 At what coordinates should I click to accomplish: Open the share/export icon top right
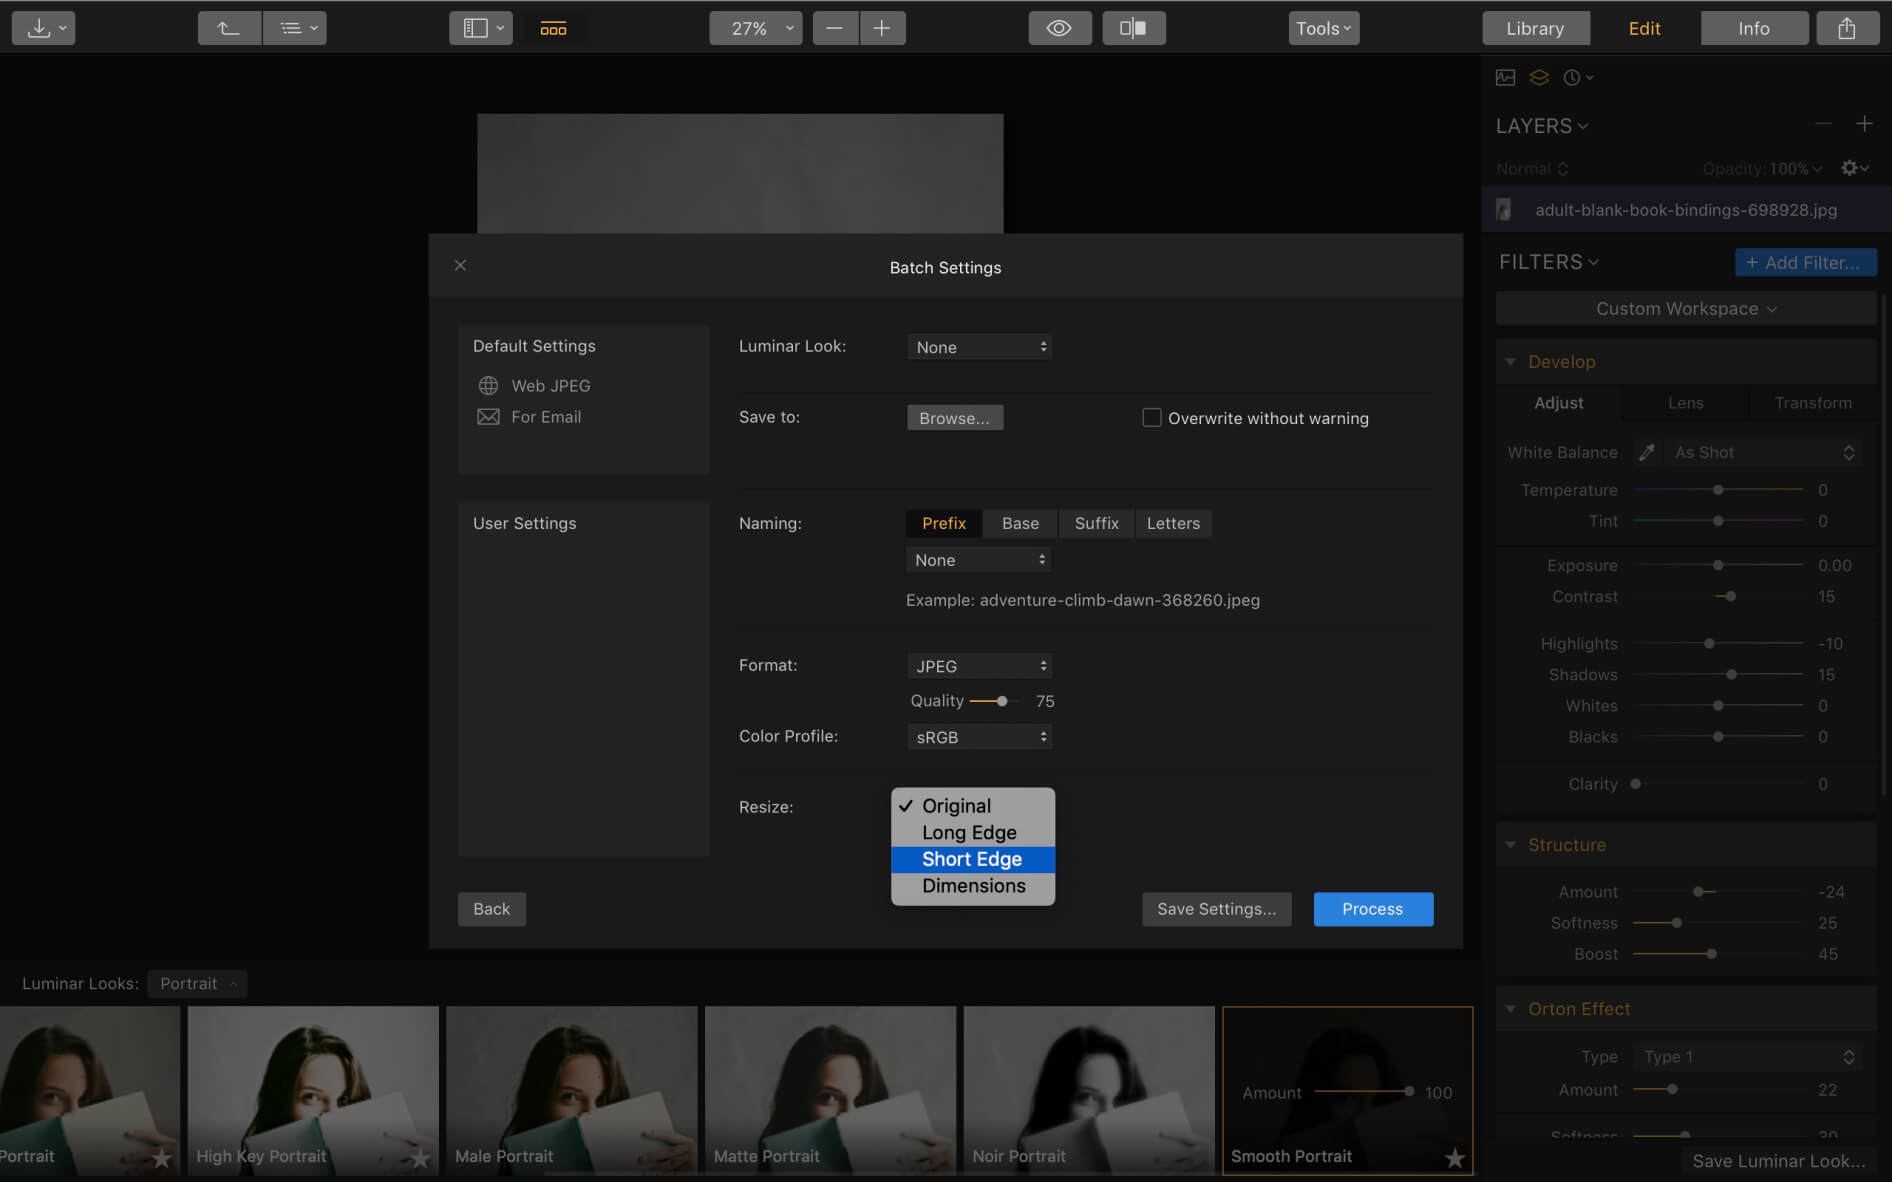(x=1847, y=28)
